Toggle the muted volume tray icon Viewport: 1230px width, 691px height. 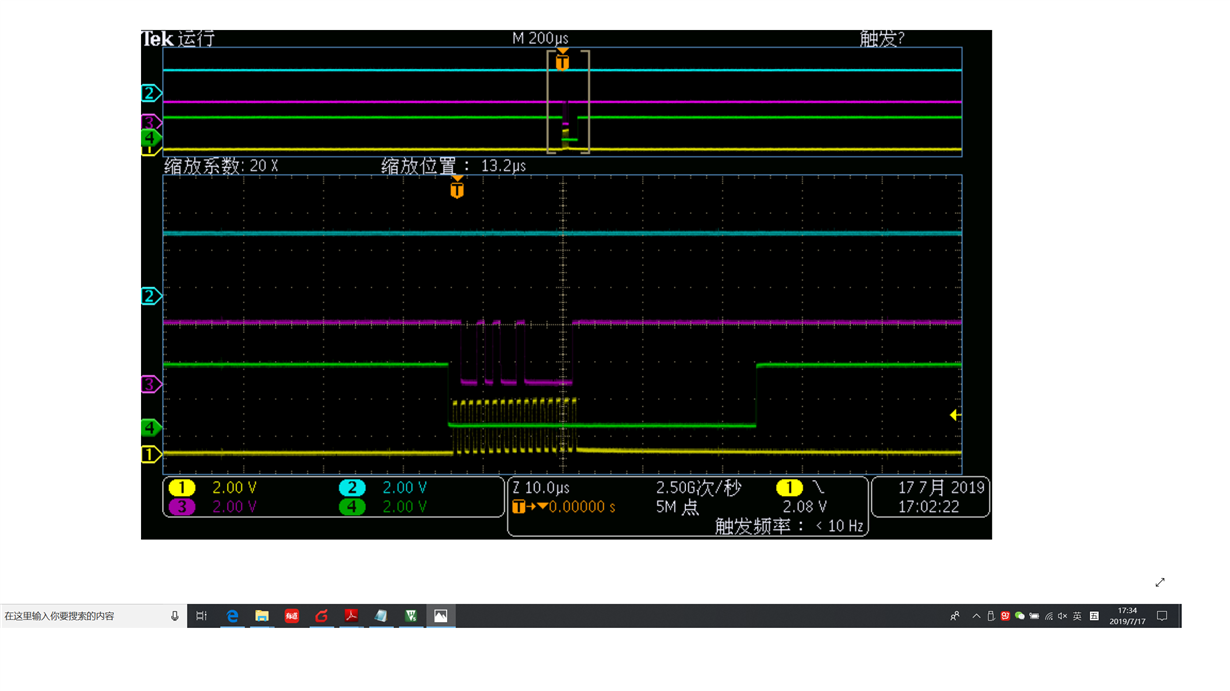[x=1062, y=616]
